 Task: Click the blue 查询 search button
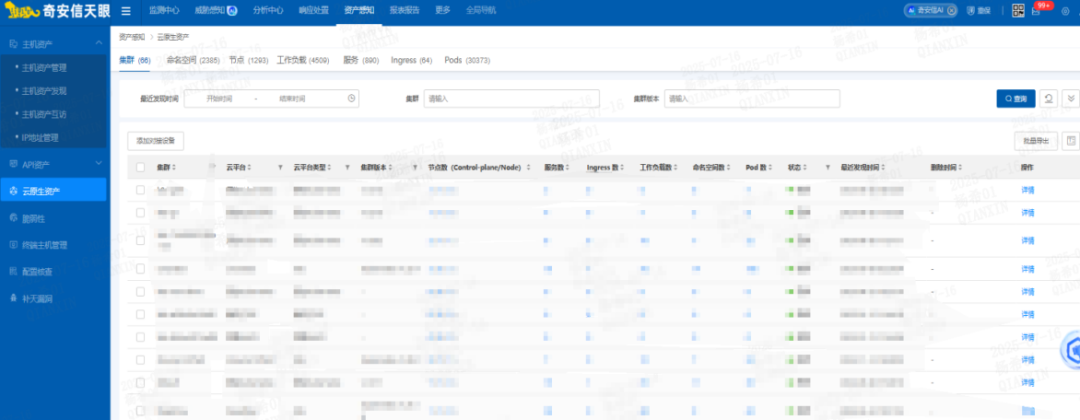tap(1016, 98)
